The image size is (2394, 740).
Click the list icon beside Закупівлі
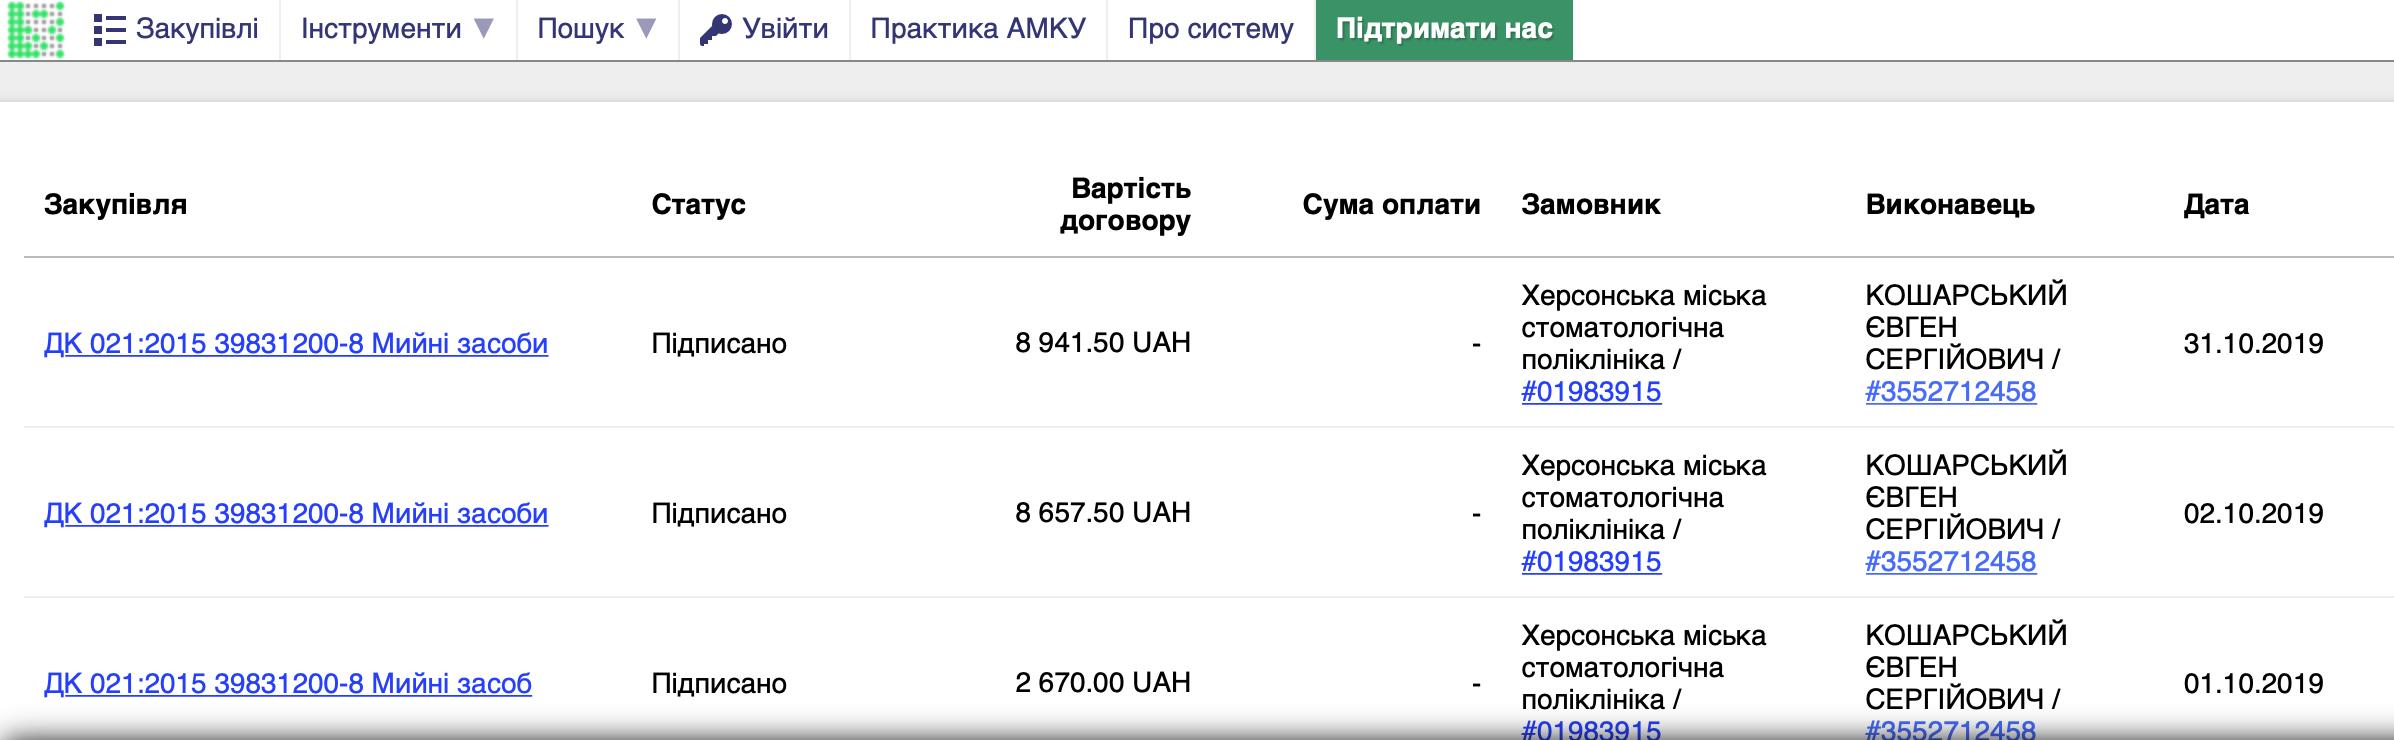click(109, 30)
